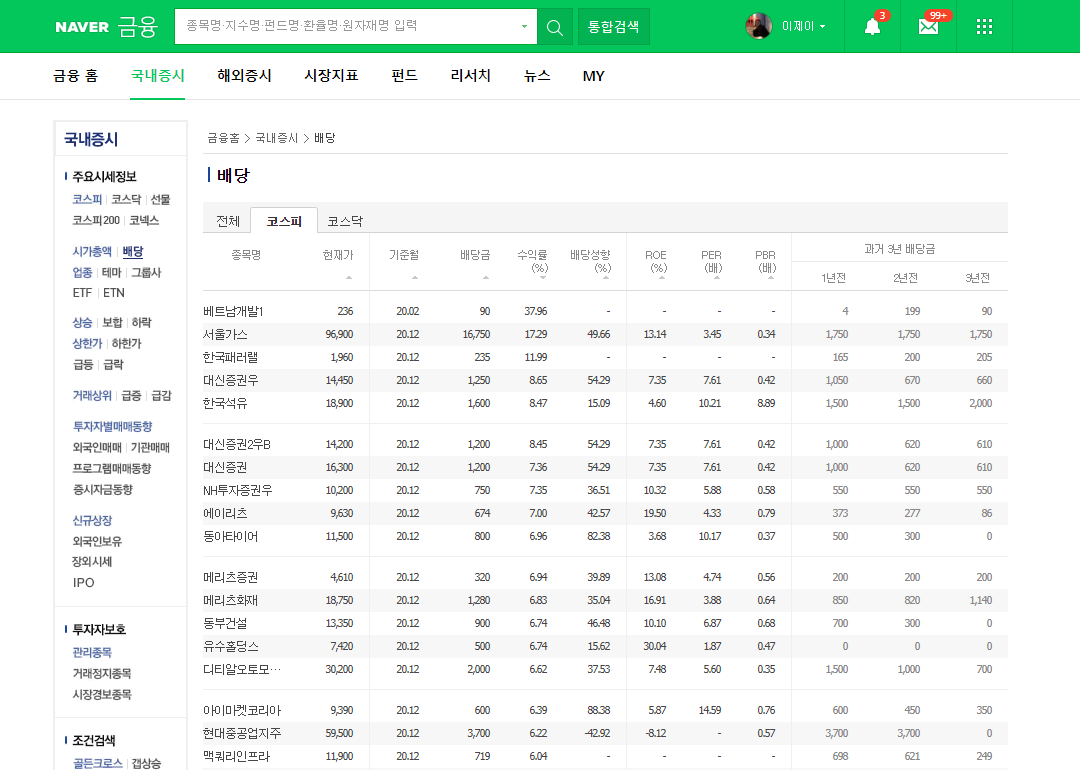
Task: Sort by 배당금 column arrow
Action: click(486, 278)
